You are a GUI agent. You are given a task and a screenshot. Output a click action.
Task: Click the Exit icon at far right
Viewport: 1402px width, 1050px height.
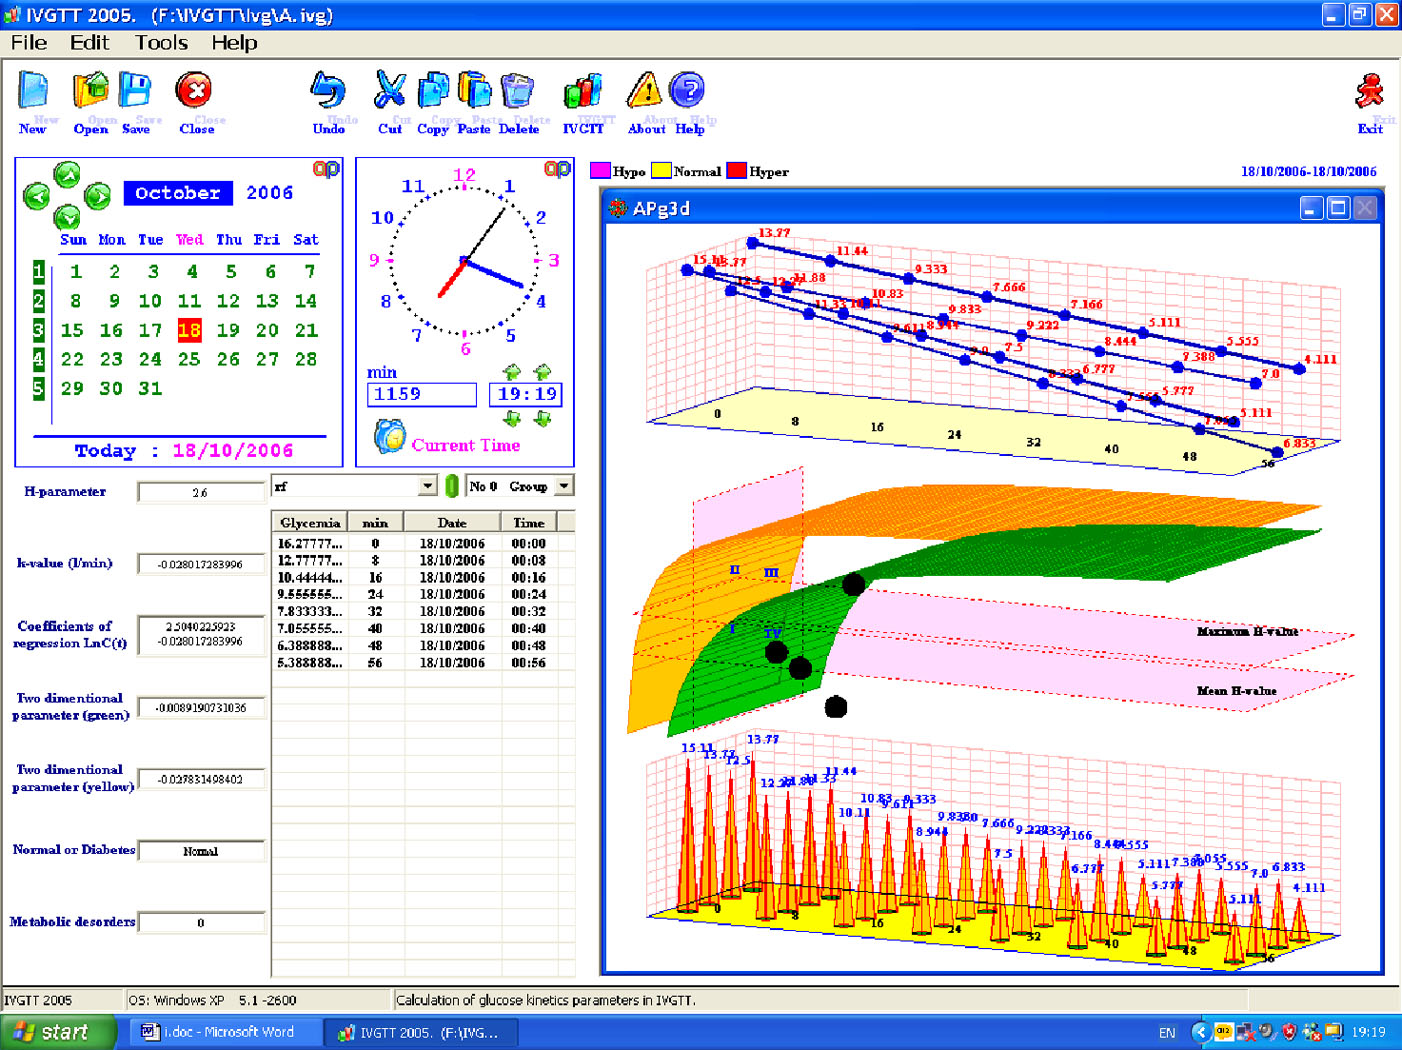pyautogui.click(x=1370, y=93)
